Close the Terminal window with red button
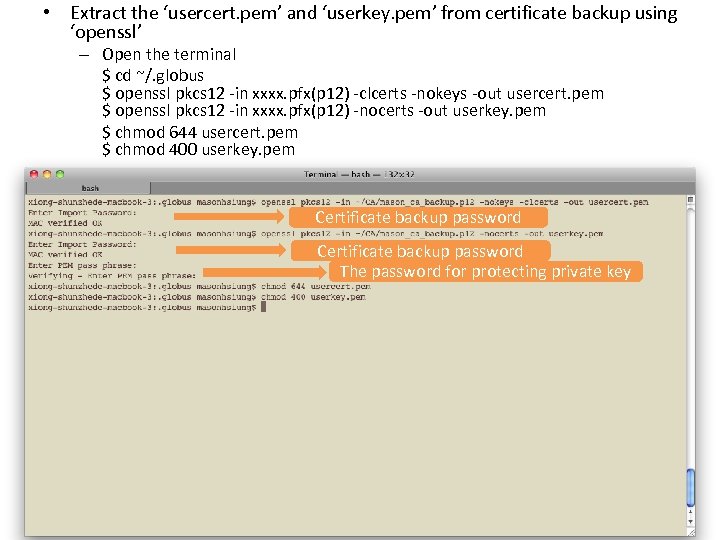 click(x=34, y=174)
